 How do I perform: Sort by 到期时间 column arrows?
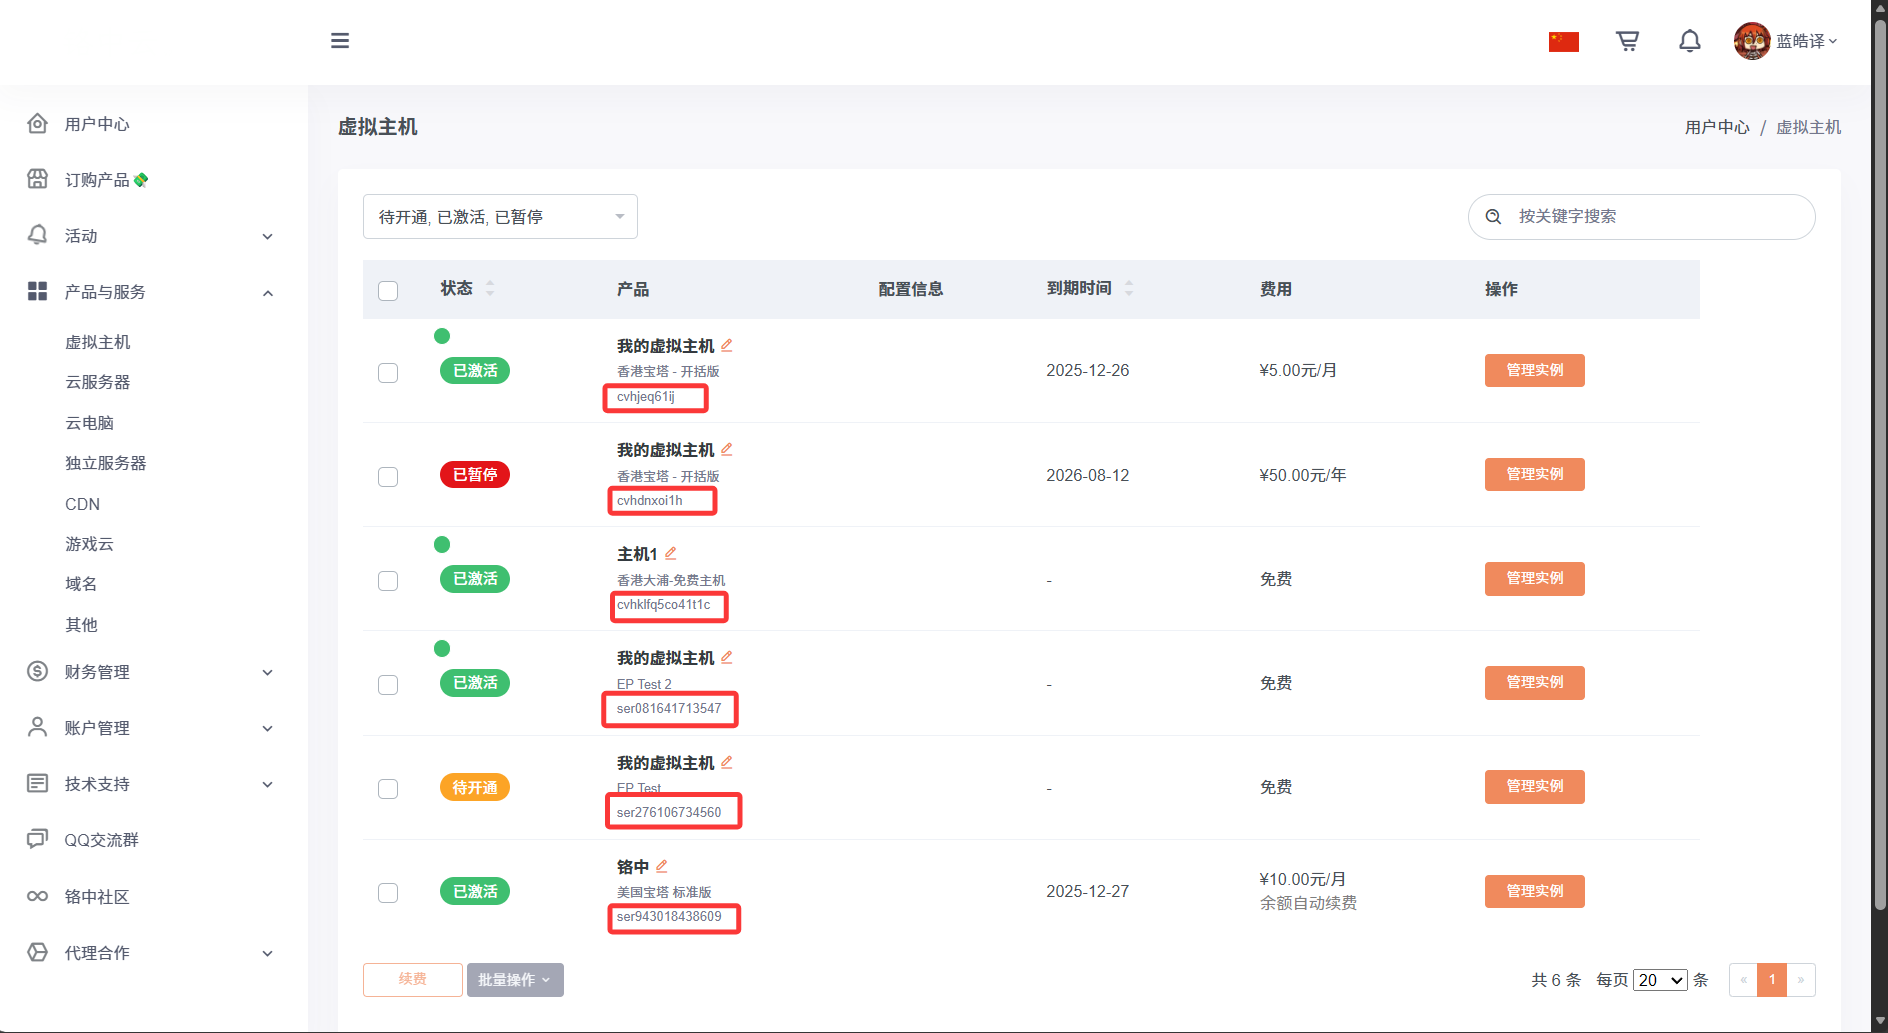[x=1129, y=288]
